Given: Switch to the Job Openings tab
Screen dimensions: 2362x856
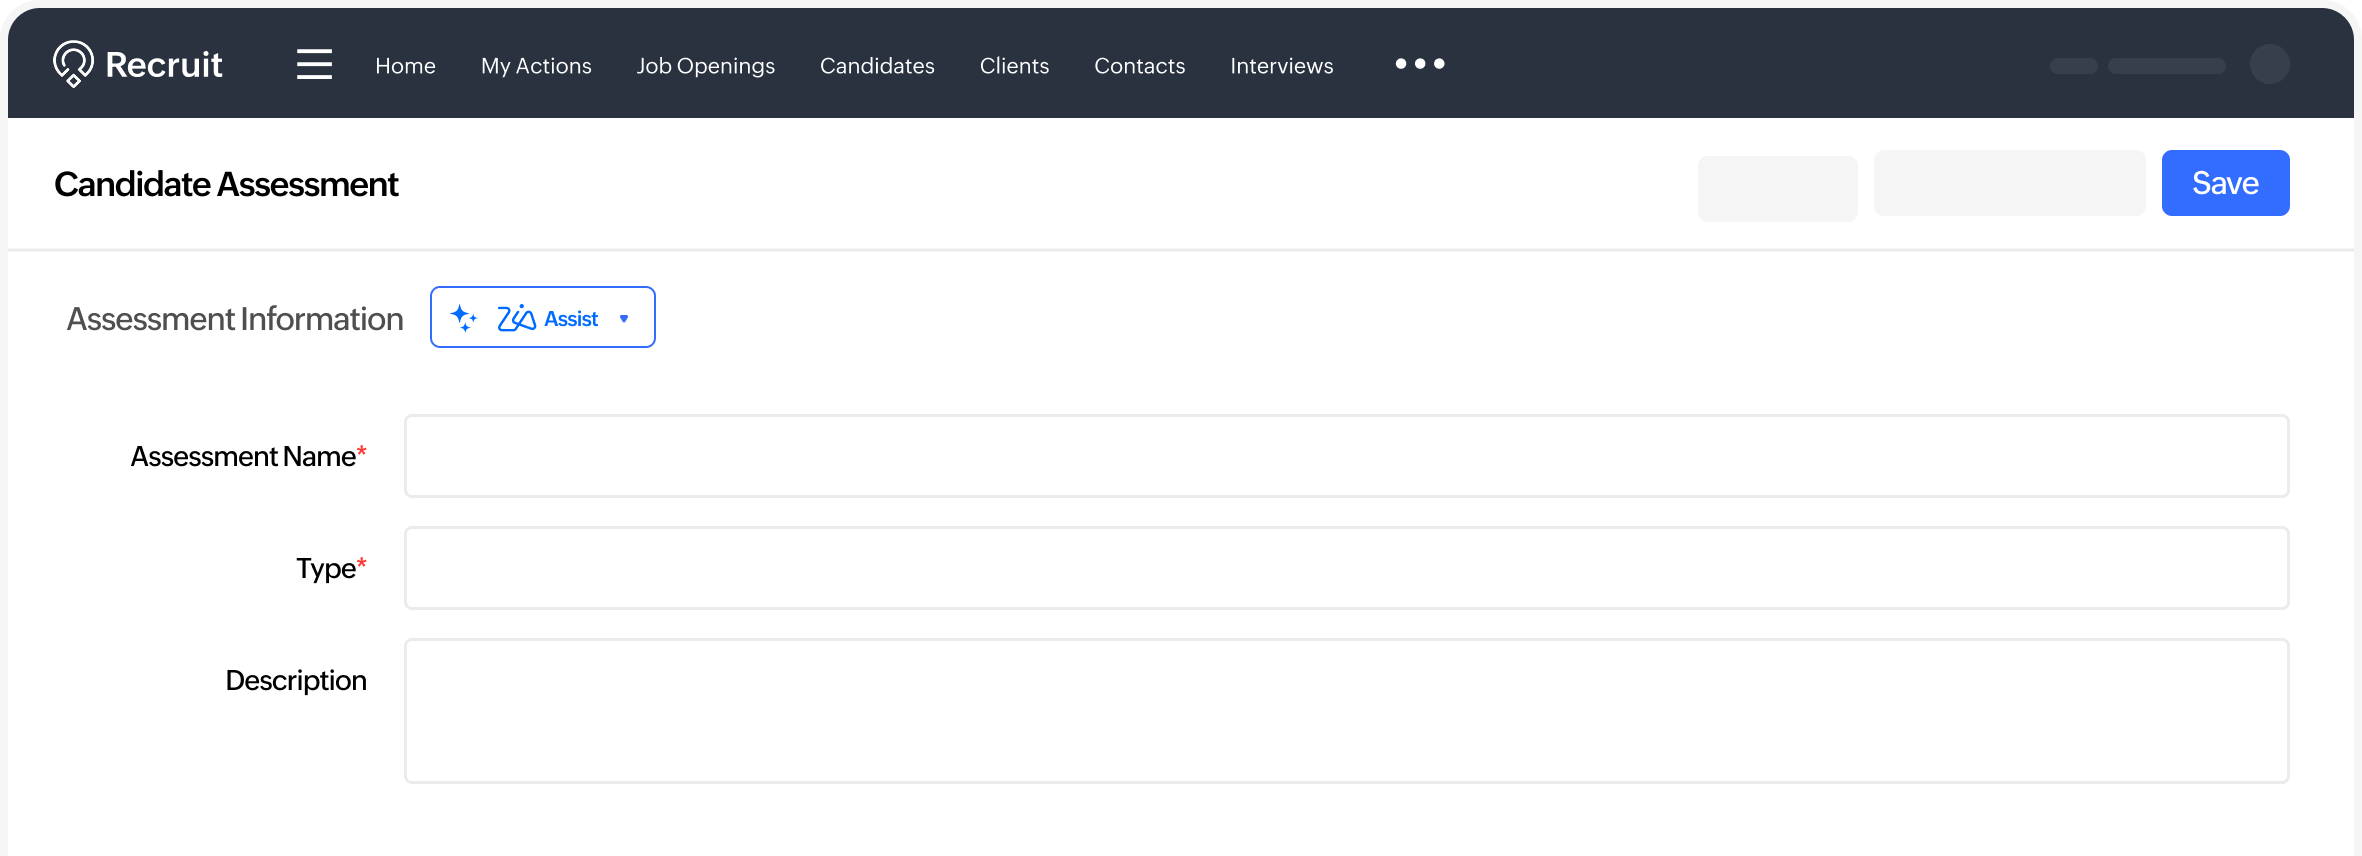Looking at the screenshot, I should tap(705, 66).
